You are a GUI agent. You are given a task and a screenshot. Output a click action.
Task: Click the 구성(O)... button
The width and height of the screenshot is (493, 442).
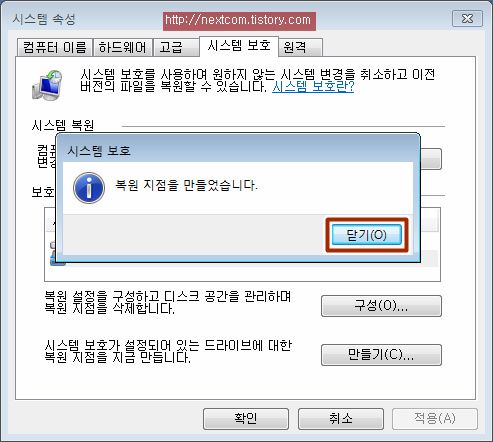(x=381, y=306)
